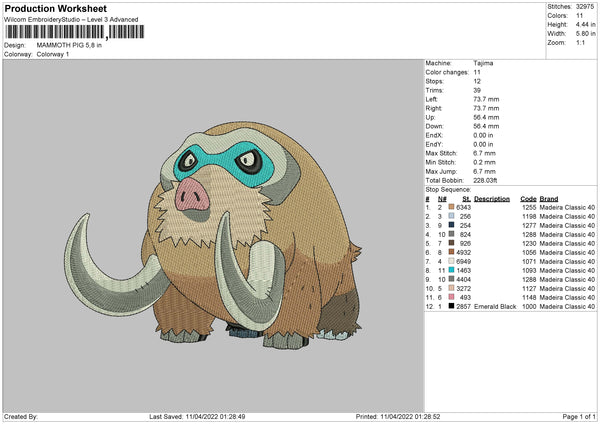Click the 'EndX:' label
The image size is (600, 424).
point(434,135)
